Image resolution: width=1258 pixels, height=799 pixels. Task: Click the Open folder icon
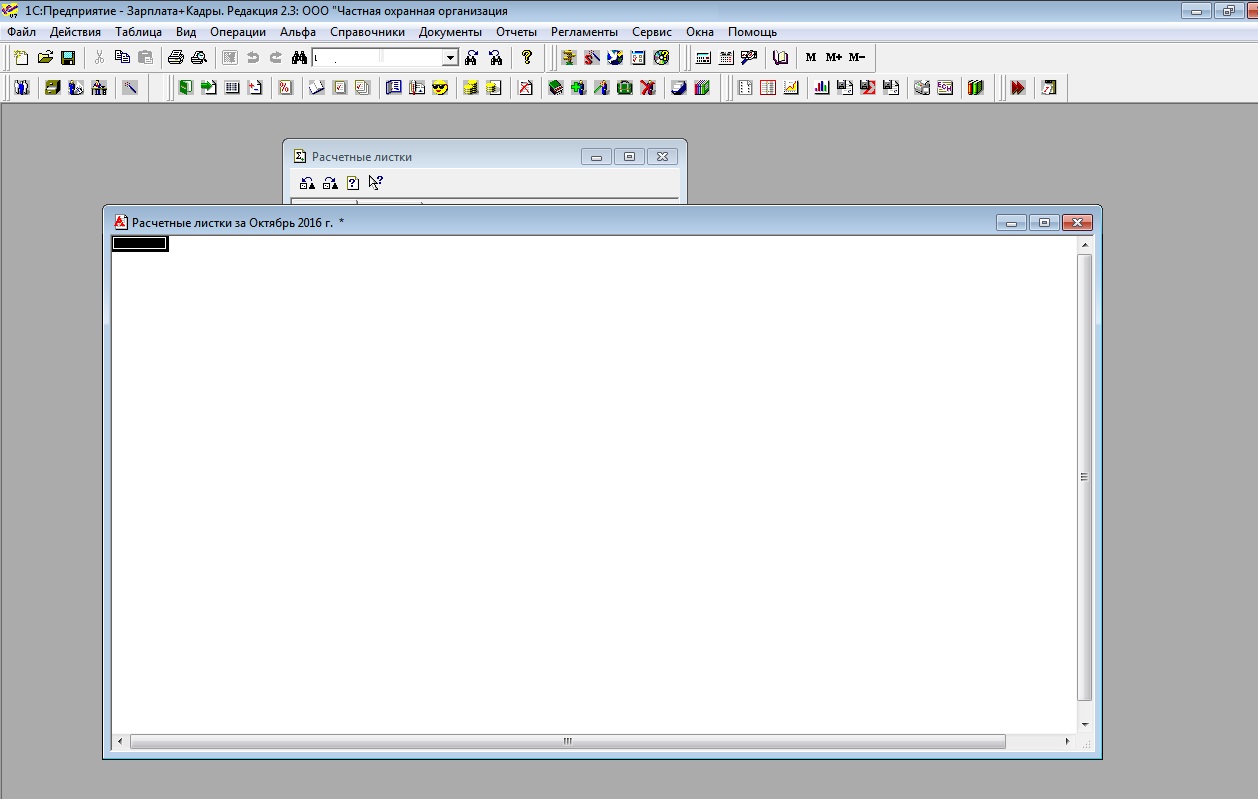pos(45,58)
